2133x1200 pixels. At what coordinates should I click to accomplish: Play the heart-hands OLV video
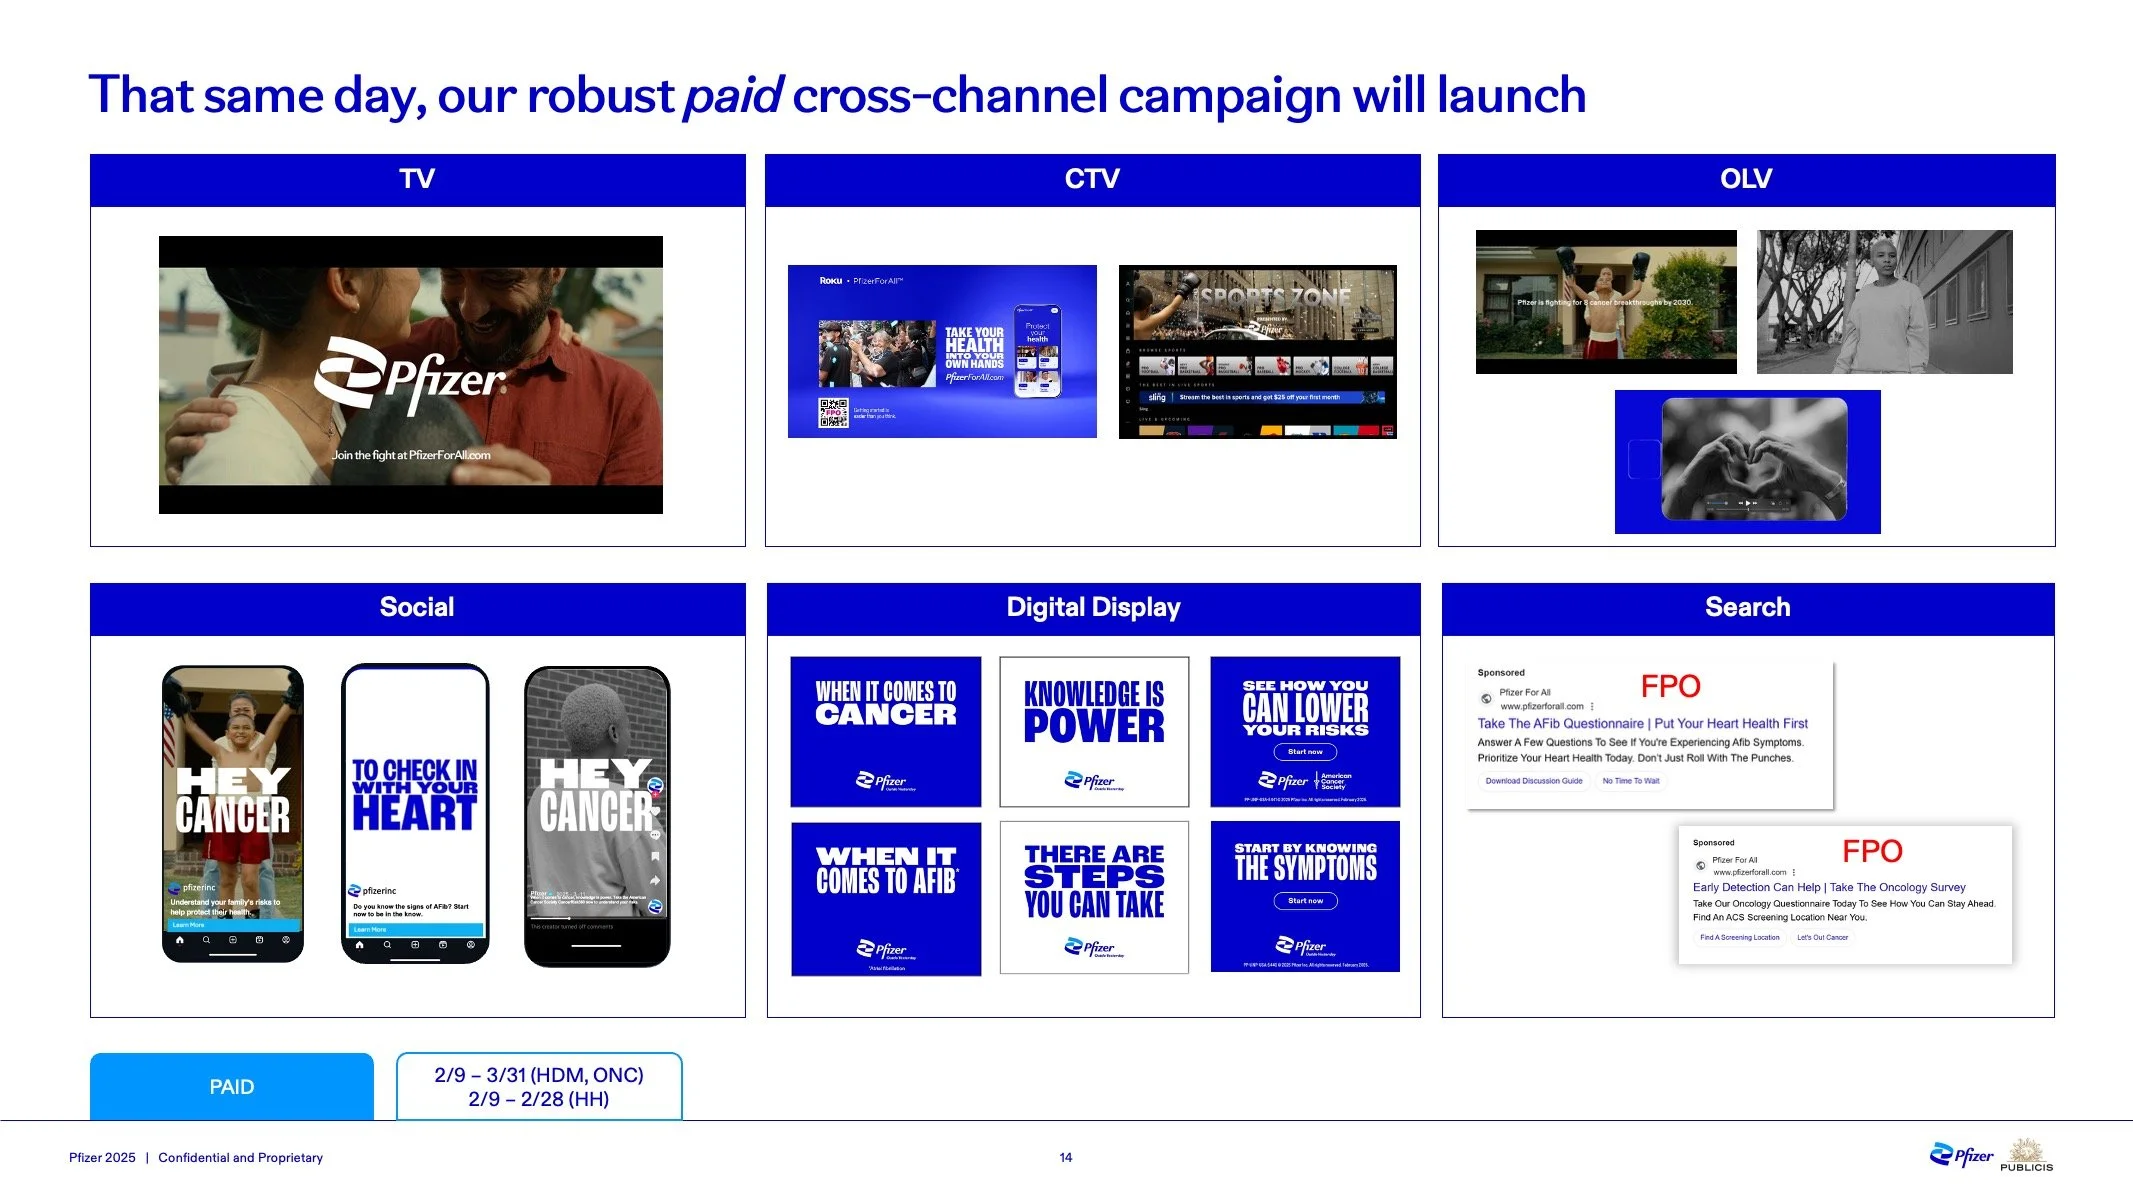(x=1748, y=502)
